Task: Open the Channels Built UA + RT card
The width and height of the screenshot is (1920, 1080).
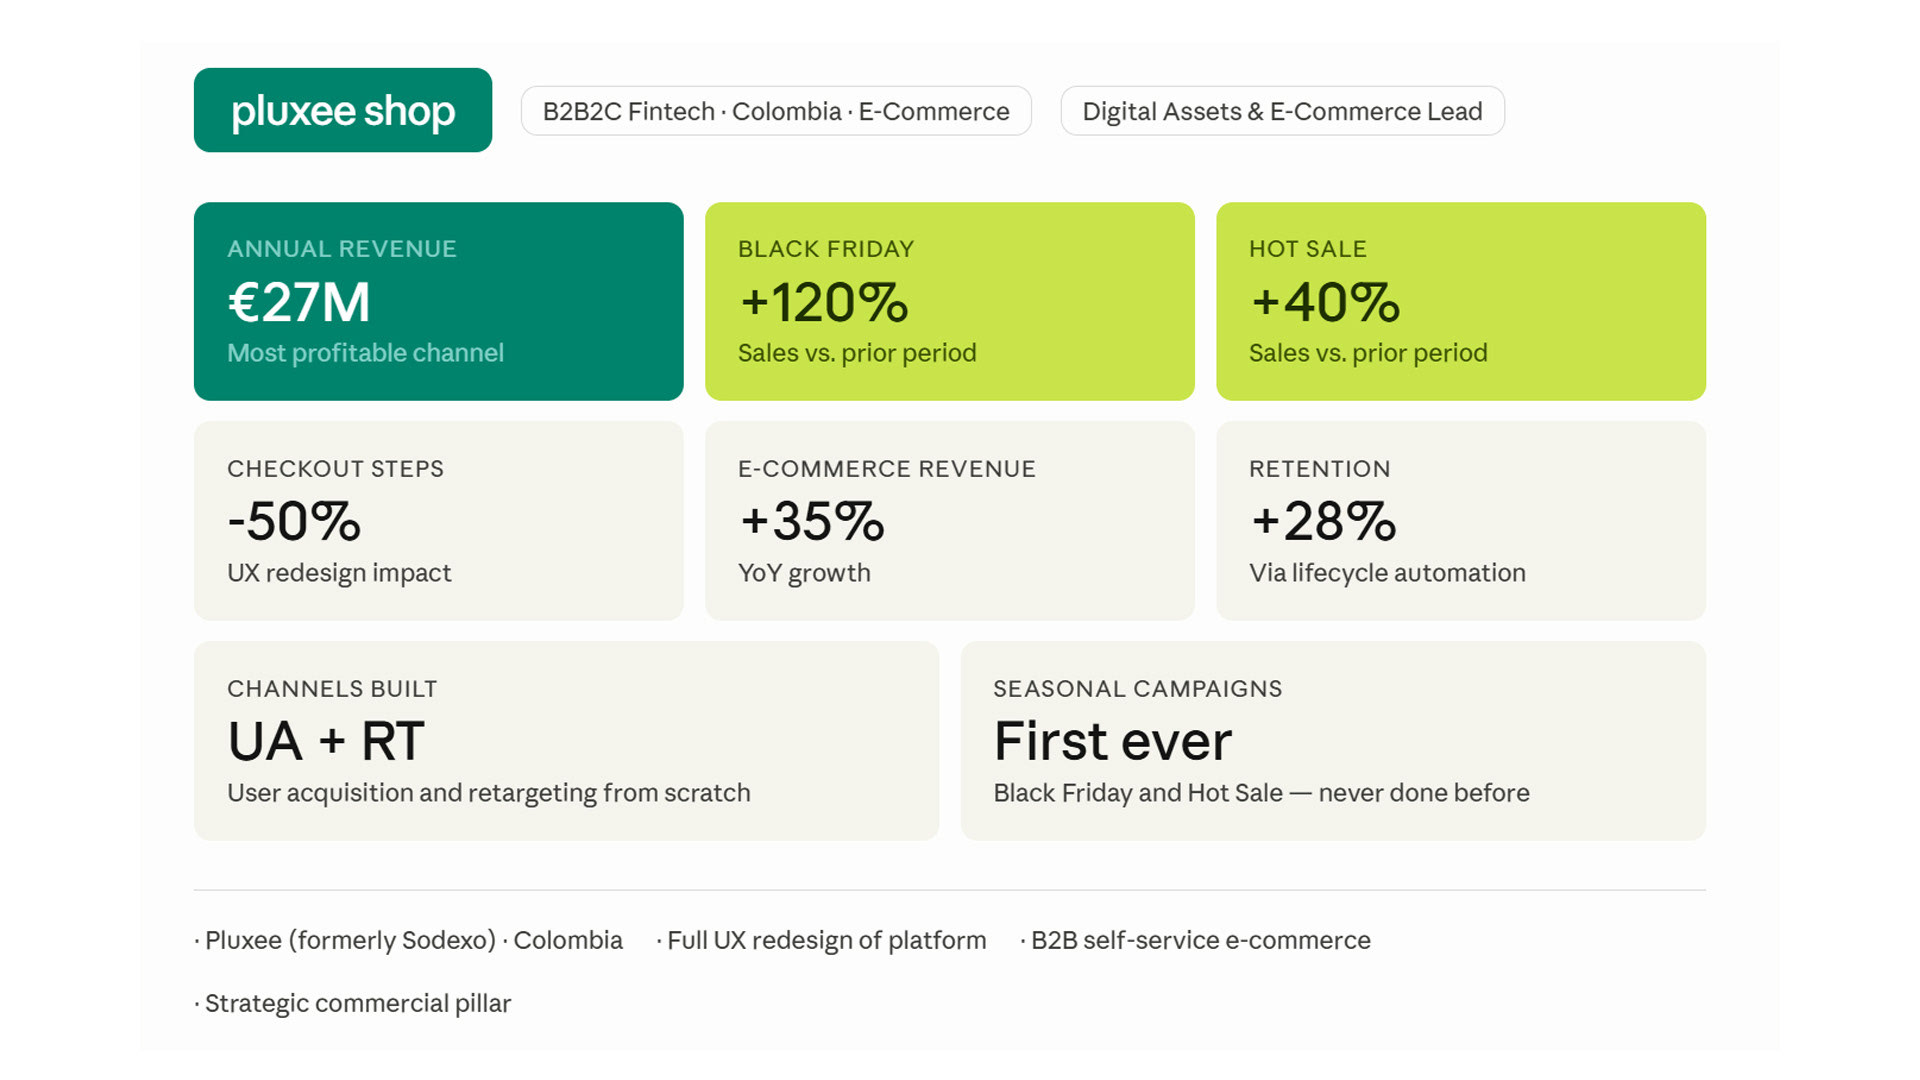Action: point(566,740)
